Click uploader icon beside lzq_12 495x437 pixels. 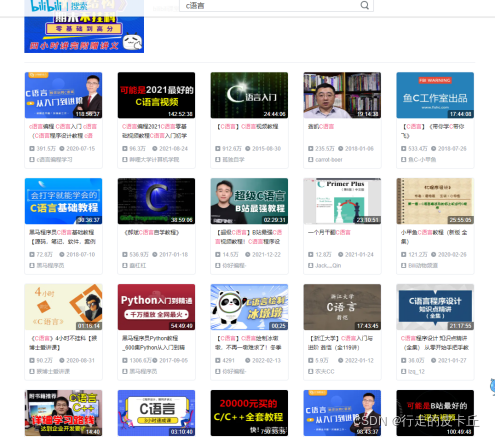click(404, 372)
